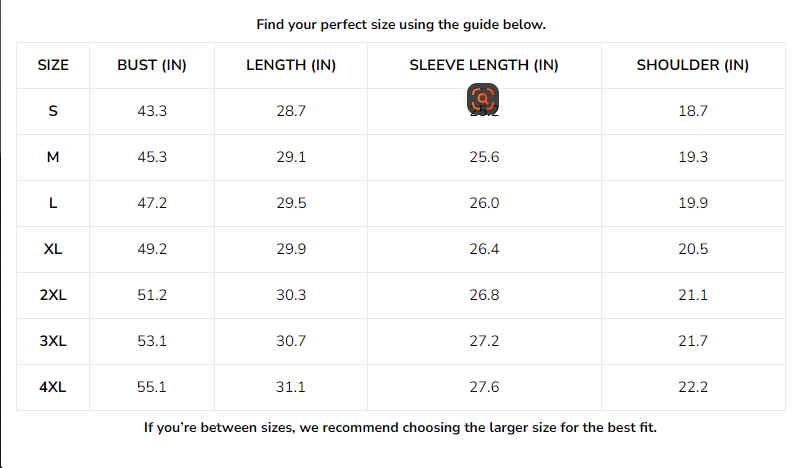
Task: Click the 22.2 shoulder value
Action: [x=693, y=387]
